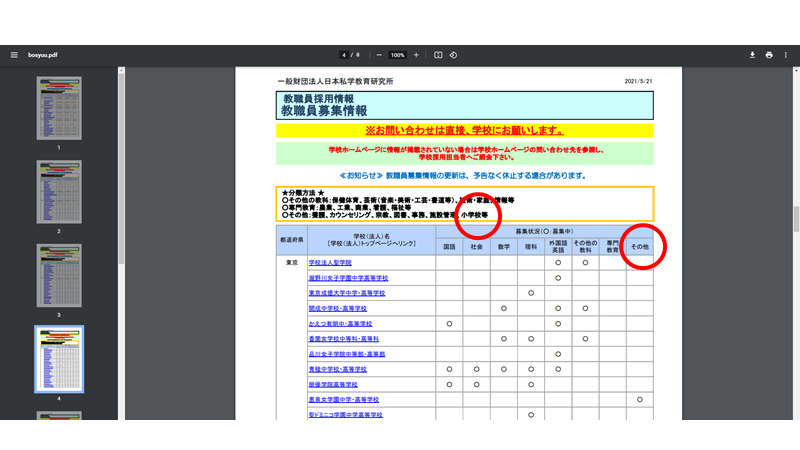Open the 恵泉女学園中学・高等学校 link
800x450 pixels.
click(x=344, y=400)
